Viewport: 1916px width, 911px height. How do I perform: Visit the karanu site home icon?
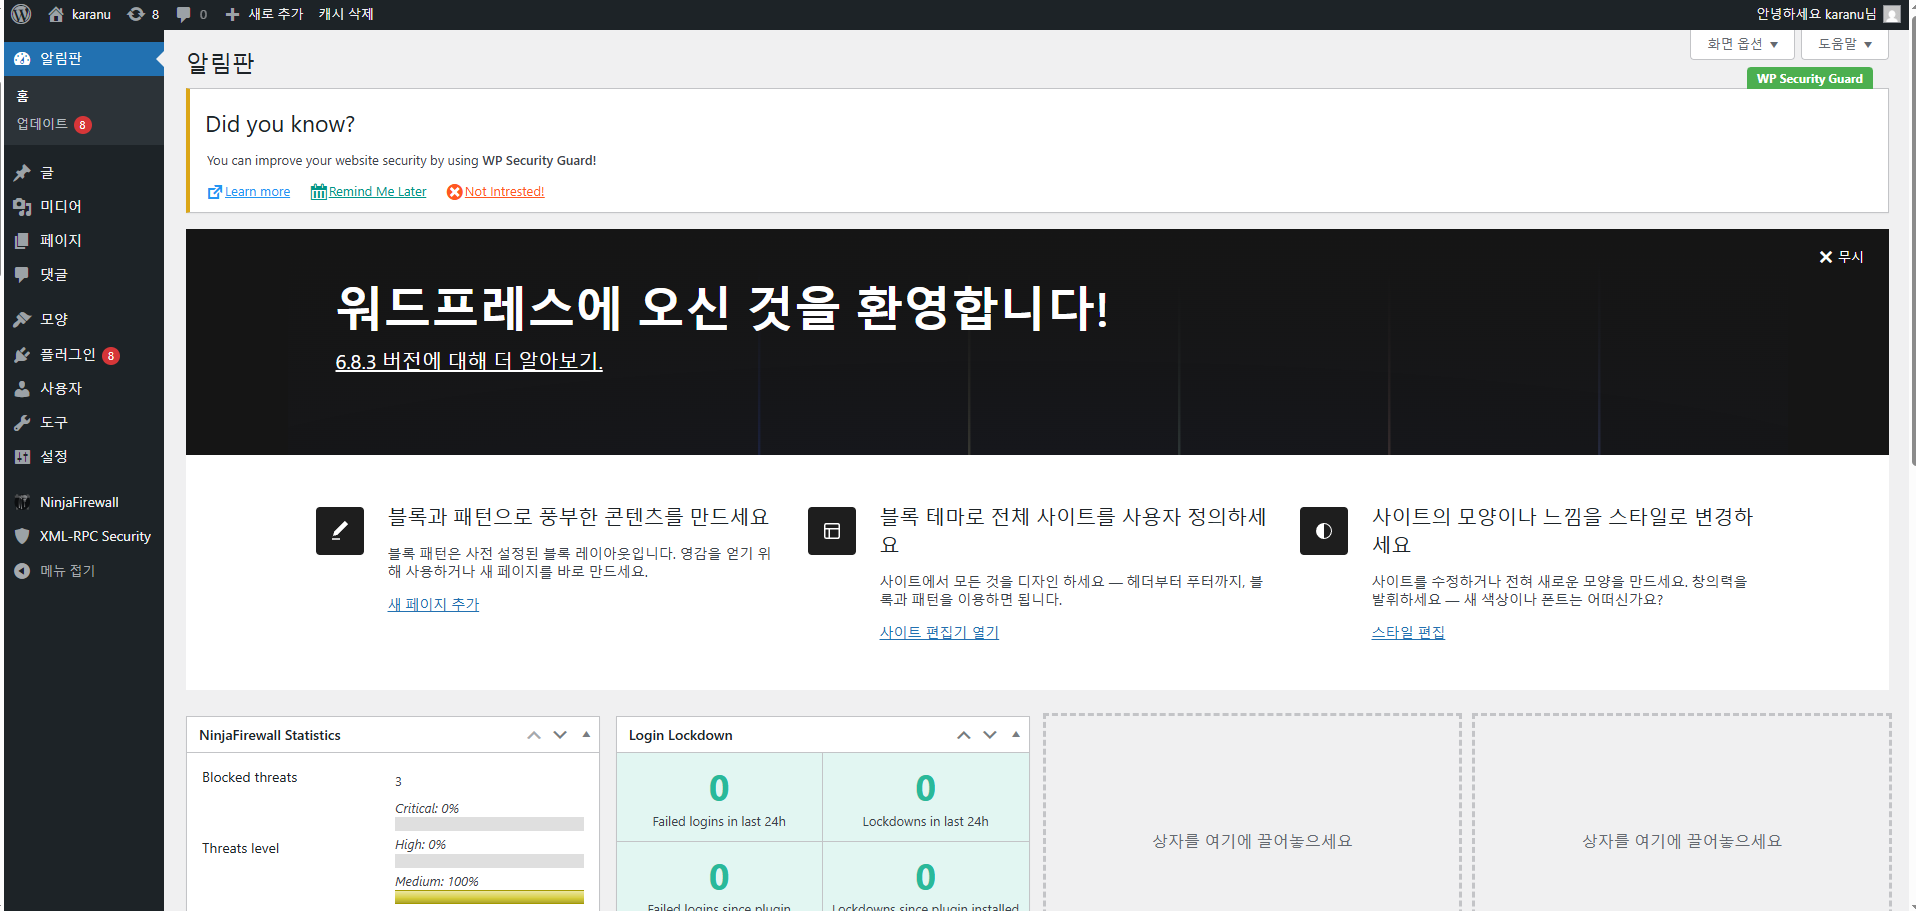56,14
